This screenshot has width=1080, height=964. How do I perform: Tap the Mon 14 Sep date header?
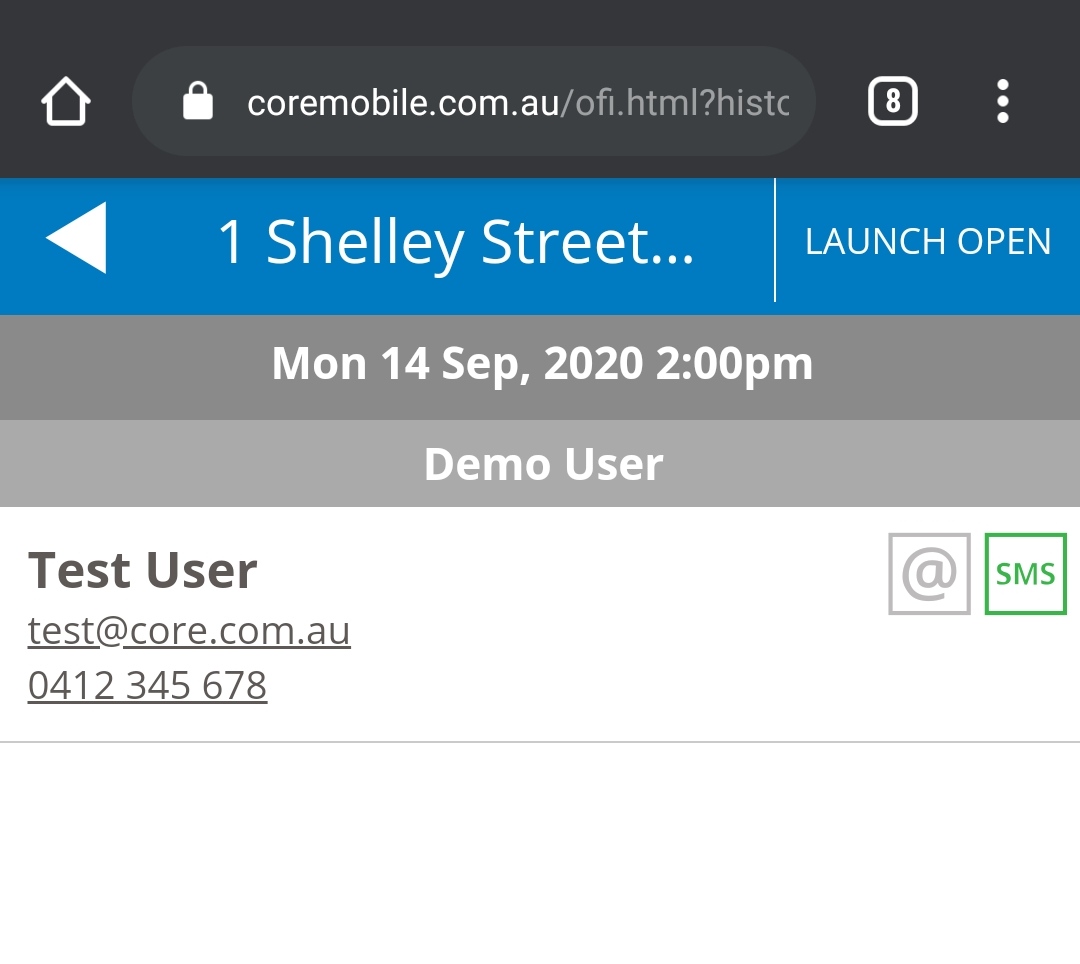pyautogui.click(x=542, y=365)
